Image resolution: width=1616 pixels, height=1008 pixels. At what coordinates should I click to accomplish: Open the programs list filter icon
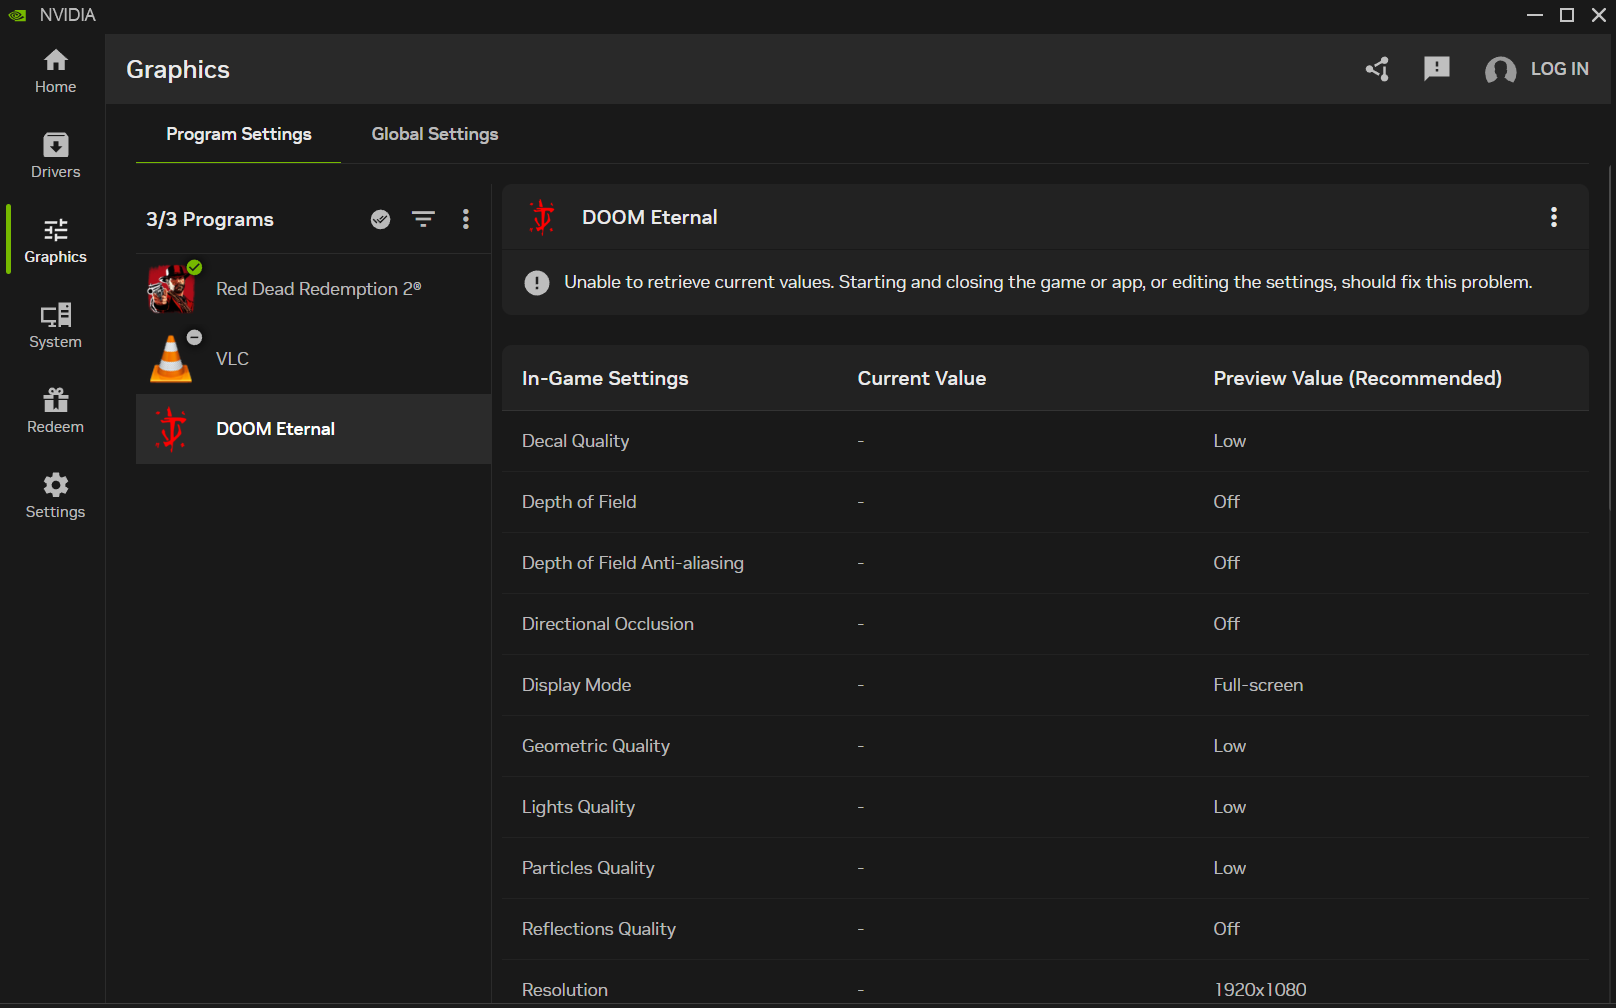point(423,219)
